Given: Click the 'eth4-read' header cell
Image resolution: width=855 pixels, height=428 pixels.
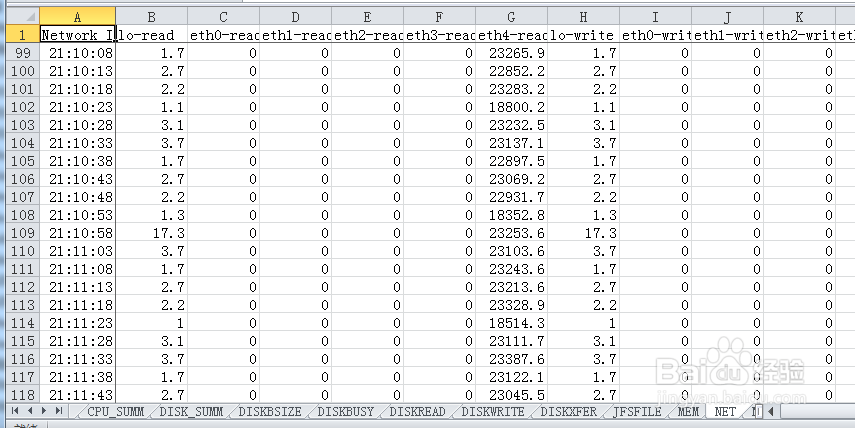Looking at the screenshot, I should pos(511,34).
